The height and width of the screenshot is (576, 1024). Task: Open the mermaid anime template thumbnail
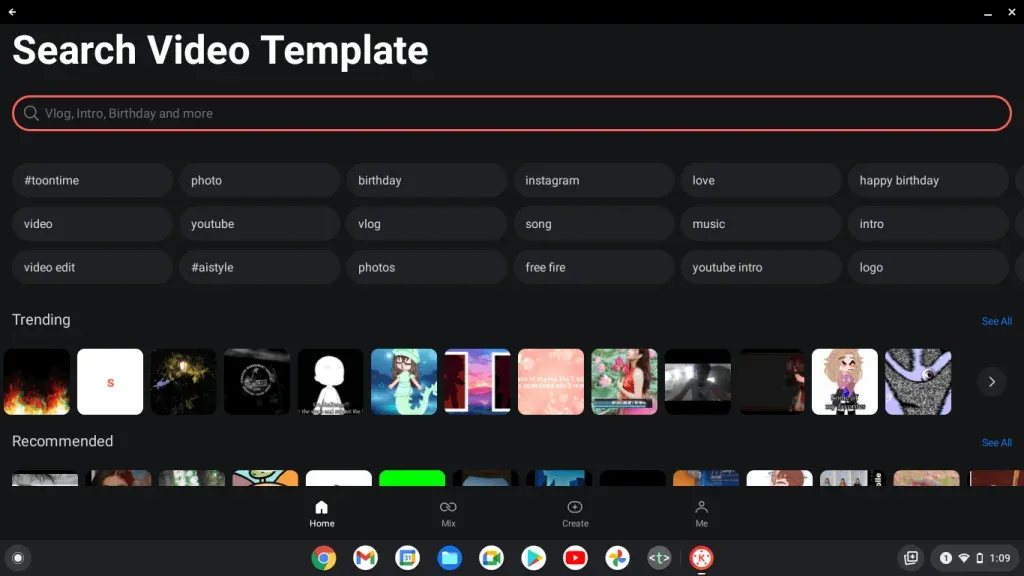pos(404,382)
